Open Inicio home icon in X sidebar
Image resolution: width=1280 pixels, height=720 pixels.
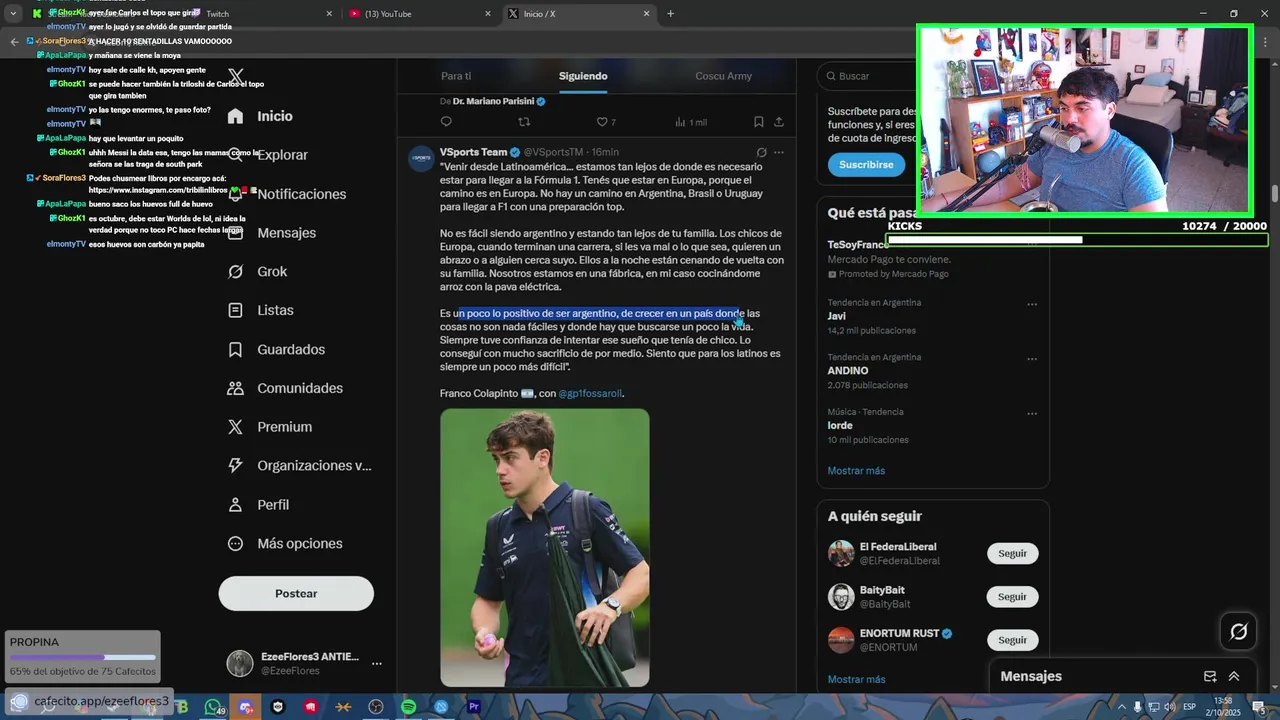click(235, 116)
